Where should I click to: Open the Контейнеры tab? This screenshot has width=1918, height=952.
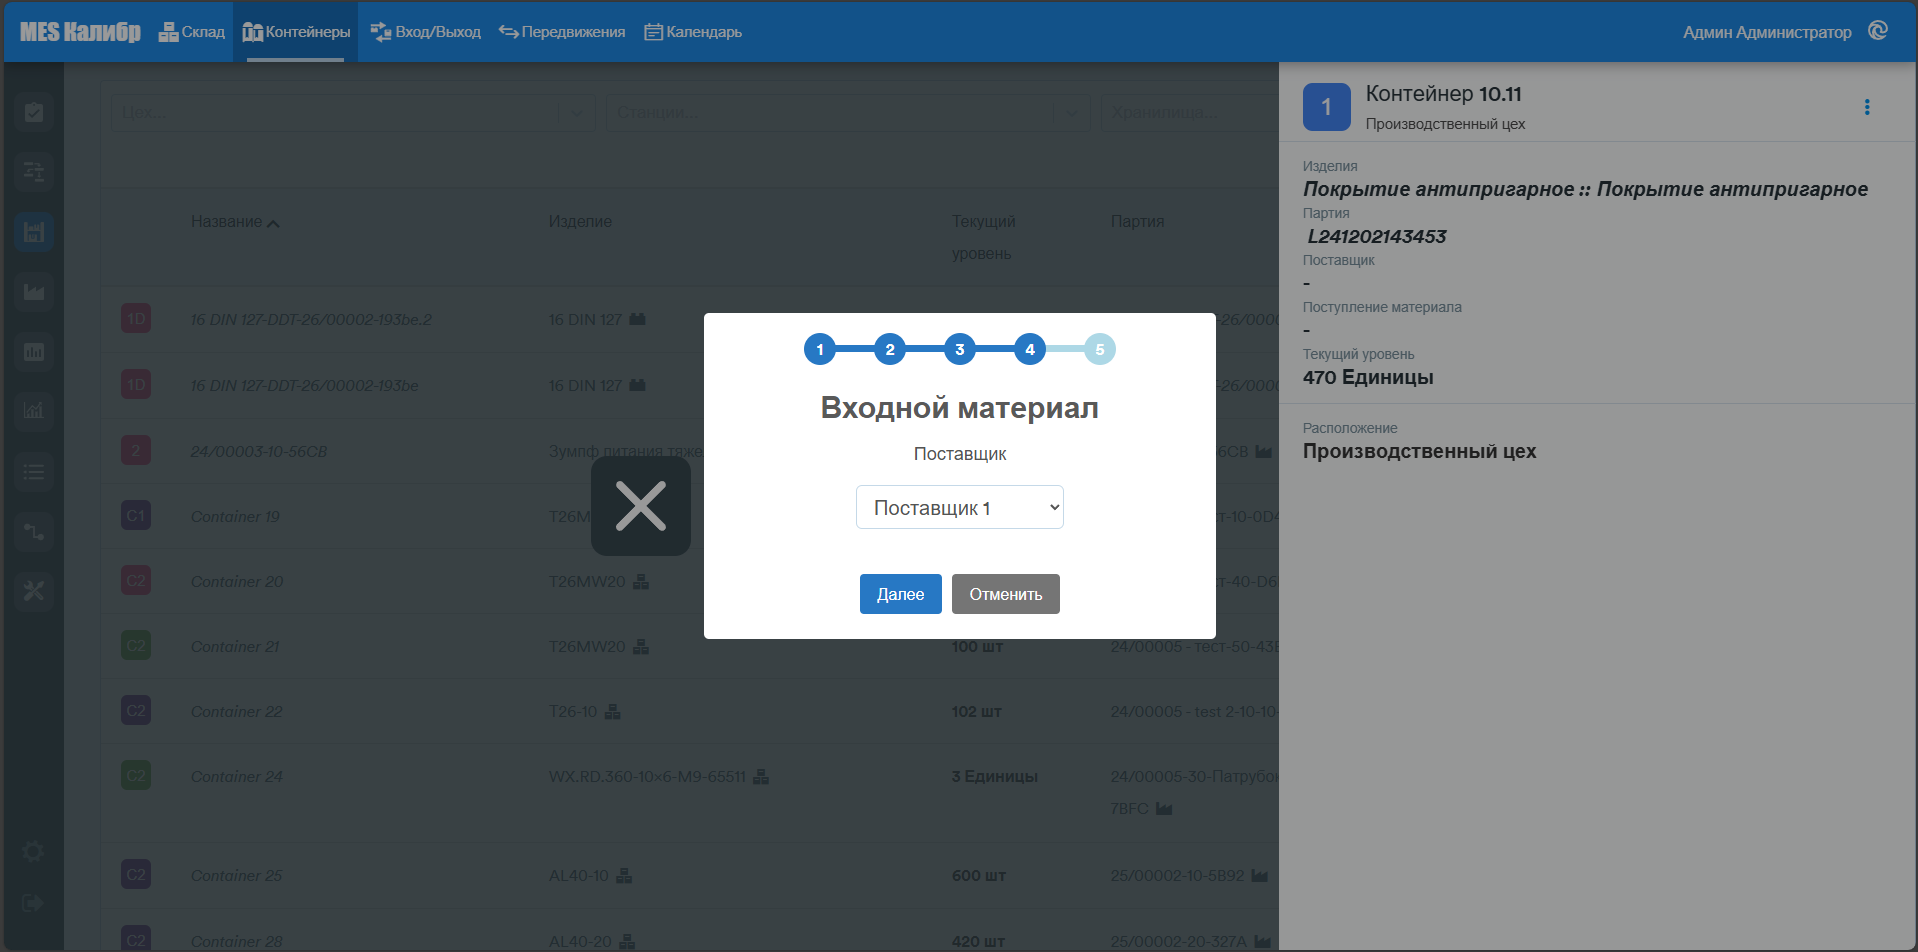click(x=296, y=32)
